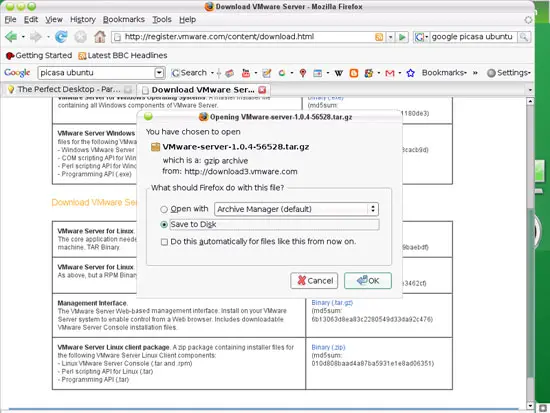Click the Google toolbar Search button
The height and width of the screenshot is (413, 550).
click(x=189, y=73)
